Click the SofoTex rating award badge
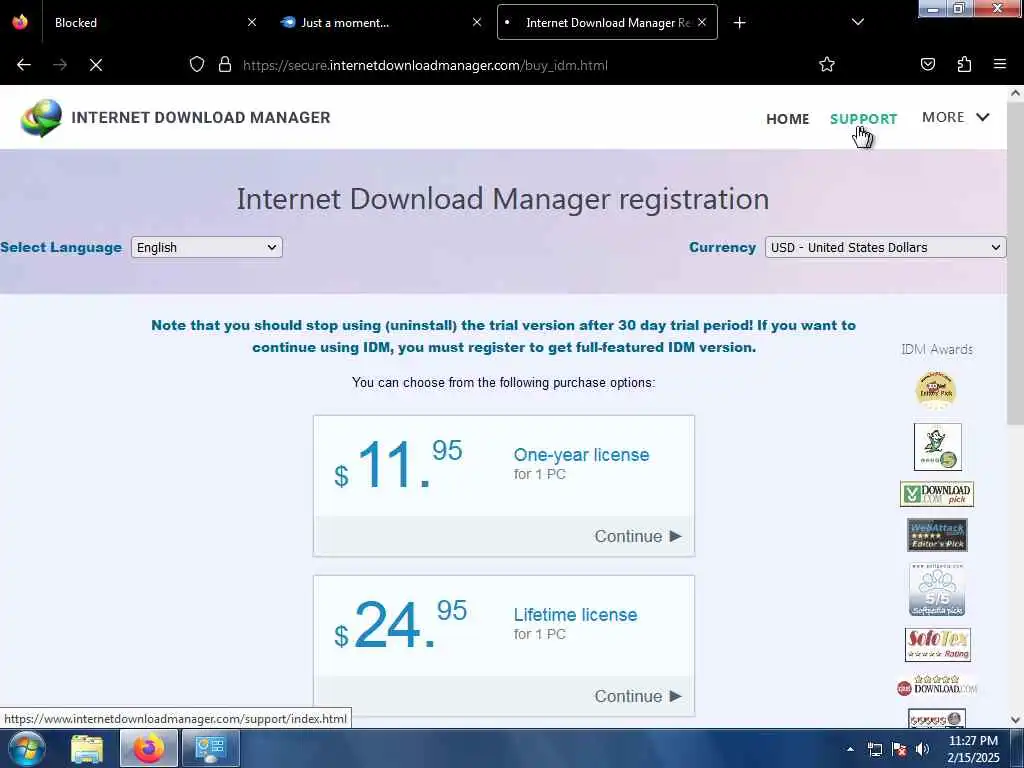 (x=938, y=645)
